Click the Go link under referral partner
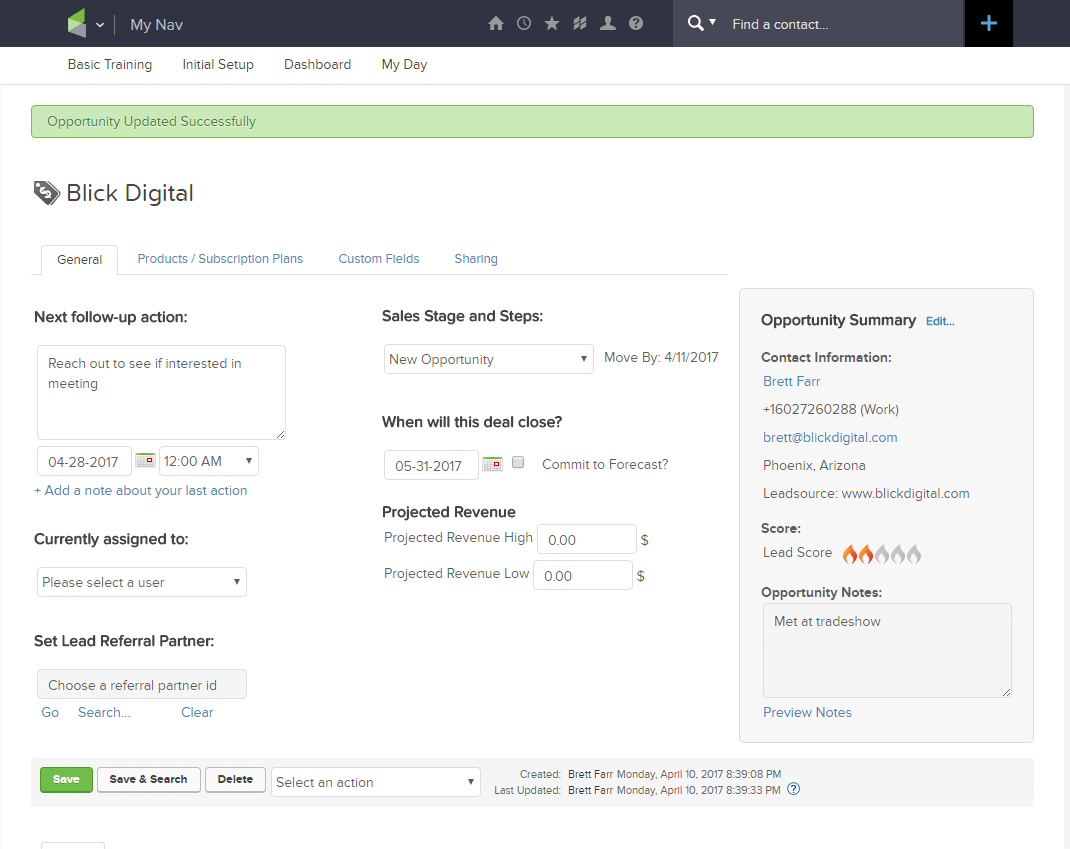The image size is (1070, 849). click(x=50, y=713)
